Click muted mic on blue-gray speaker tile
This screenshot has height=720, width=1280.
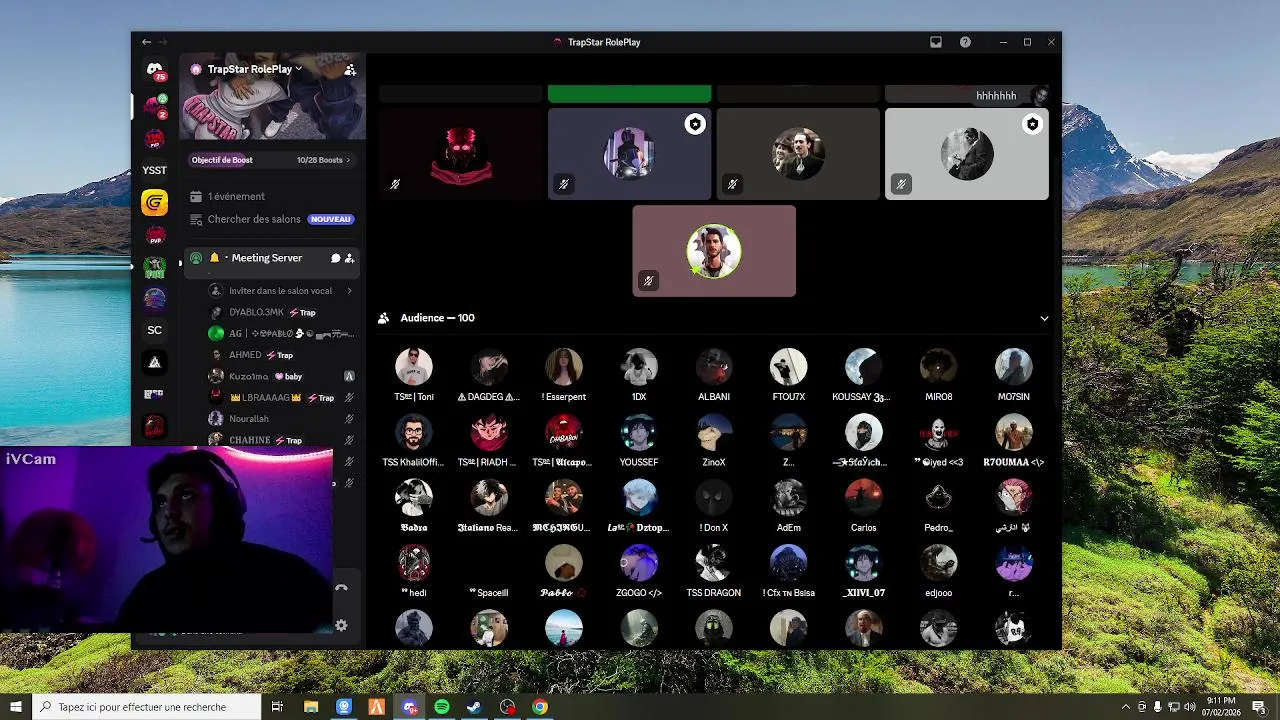tap(564, 184)
